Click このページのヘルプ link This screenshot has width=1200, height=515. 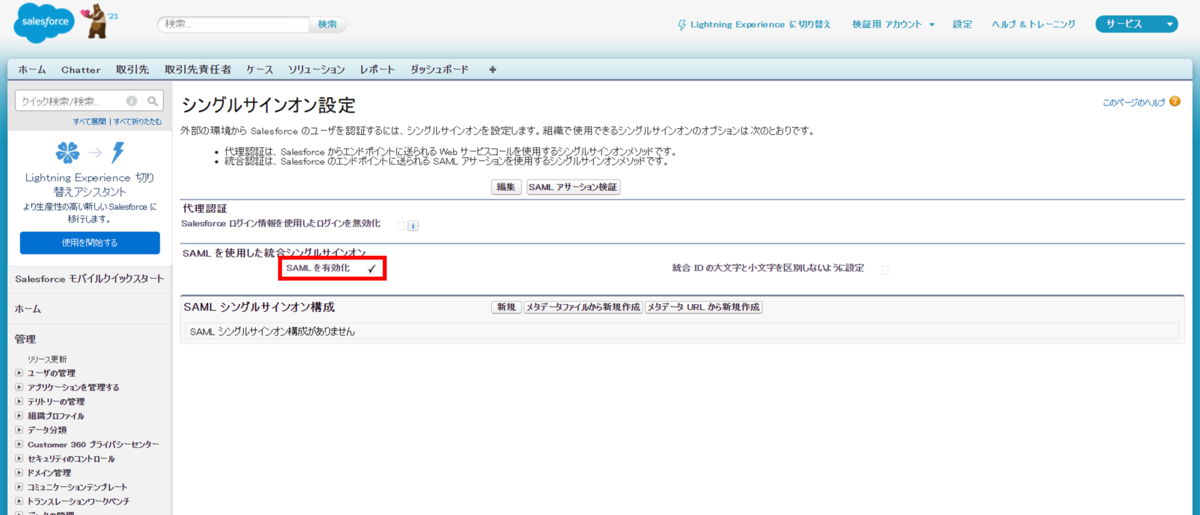(1133, 102)
